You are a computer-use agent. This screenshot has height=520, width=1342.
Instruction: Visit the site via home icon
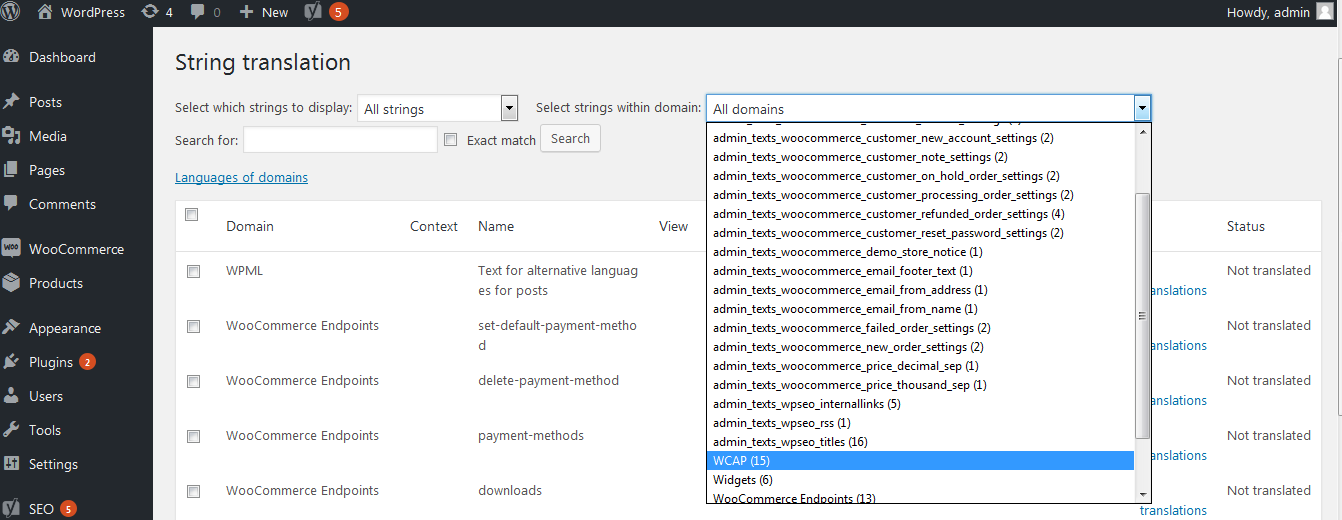[45, 12]
